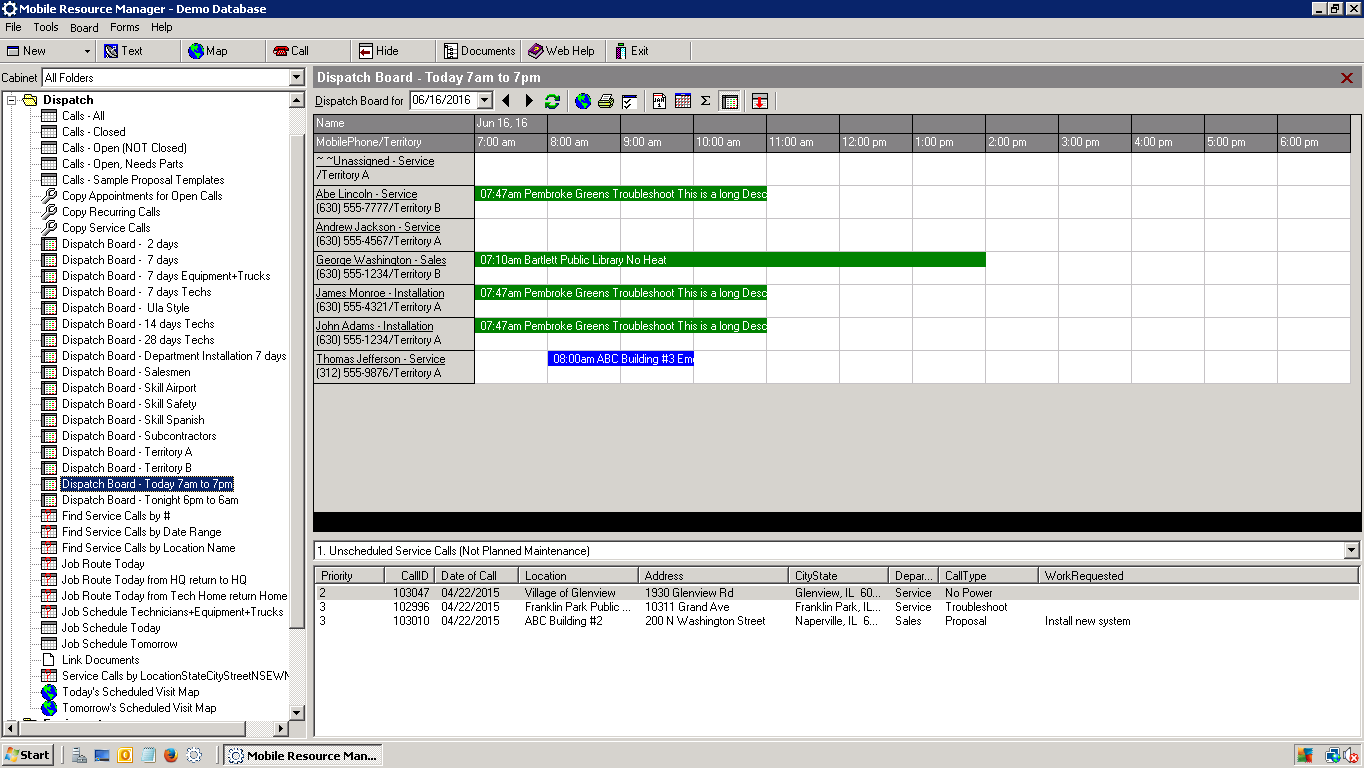Select Calls - Closed in folder tree

coord(94,132)
